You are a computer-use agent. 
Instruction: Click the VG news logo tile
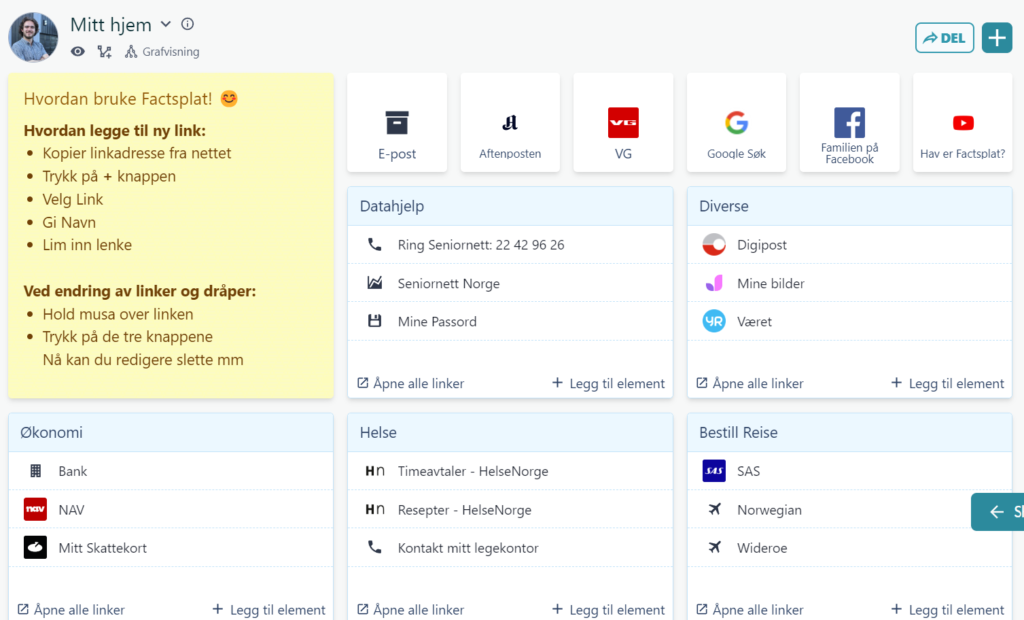pos(623,123)
